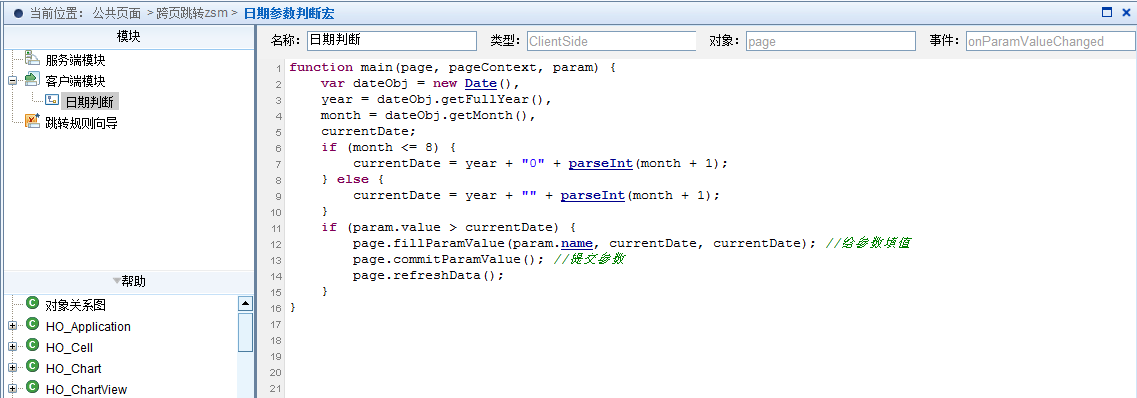The width and height of the screenshot is (1137, 398).
Task: Click the Date link in code
Action: pos(481,83)
